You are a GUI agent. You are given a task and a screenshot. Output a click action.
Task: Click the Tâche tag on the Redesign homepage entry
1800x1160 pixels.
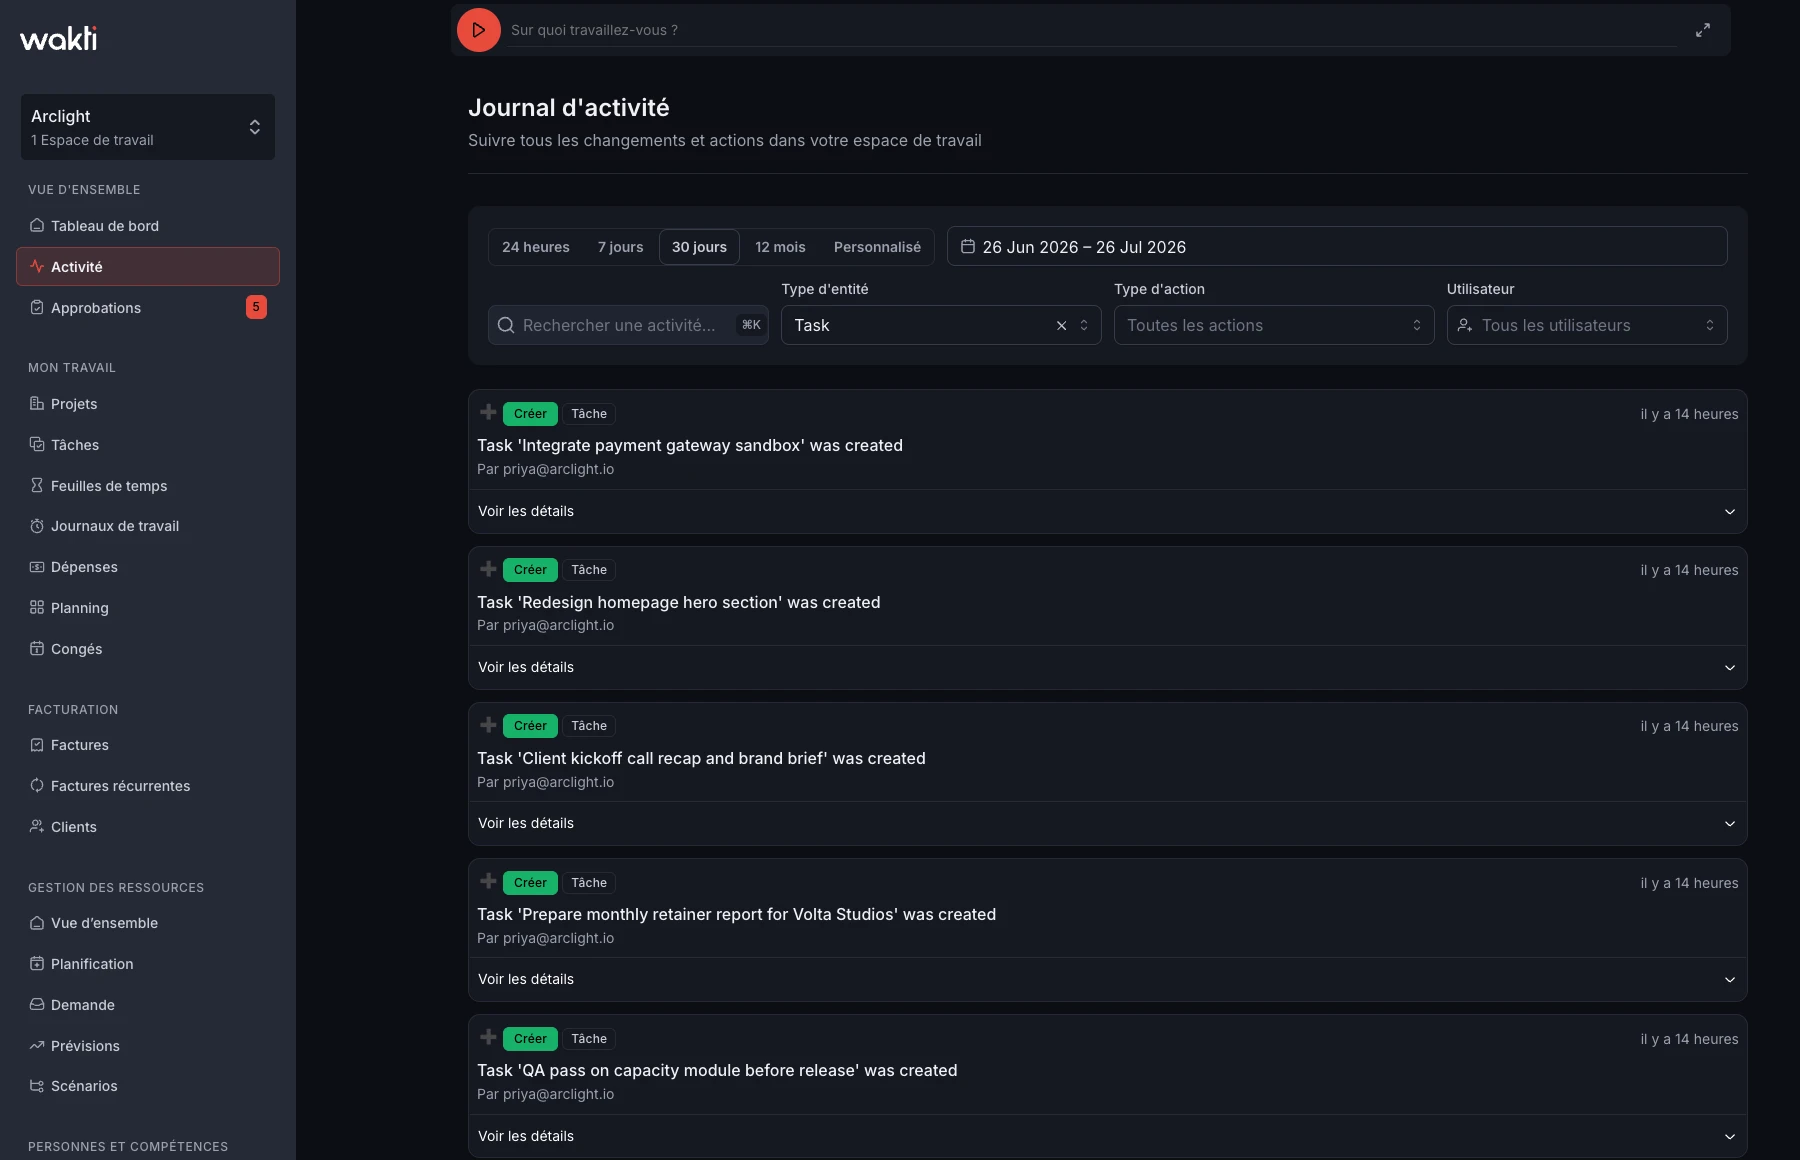click(589, 570)
